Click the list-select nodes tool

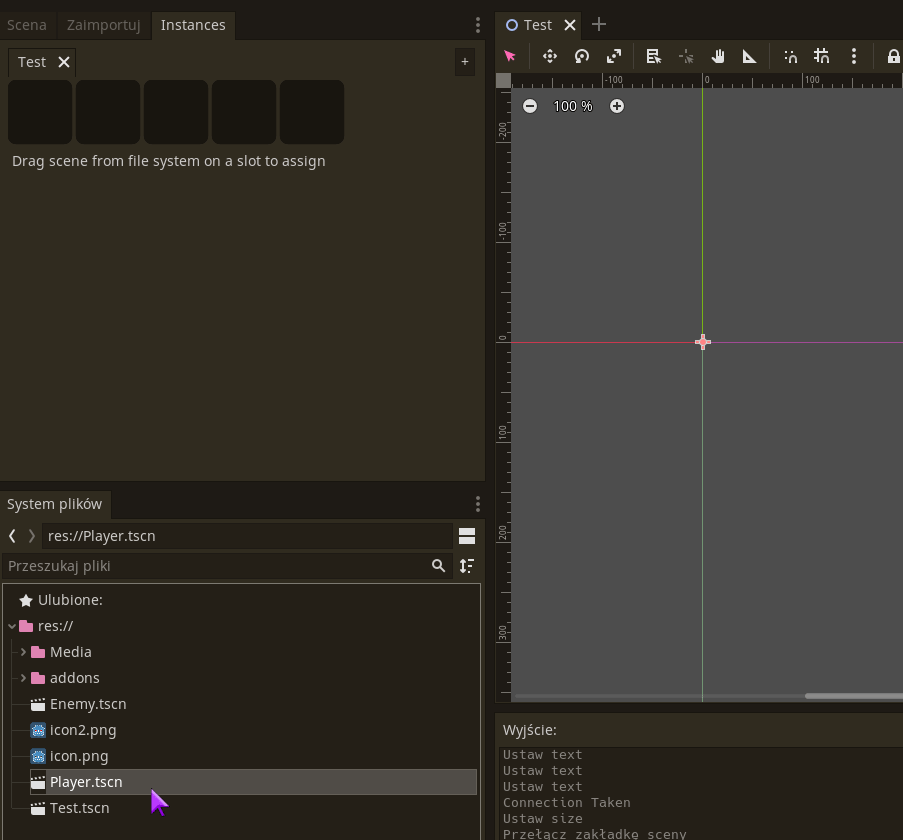(654, 56)
